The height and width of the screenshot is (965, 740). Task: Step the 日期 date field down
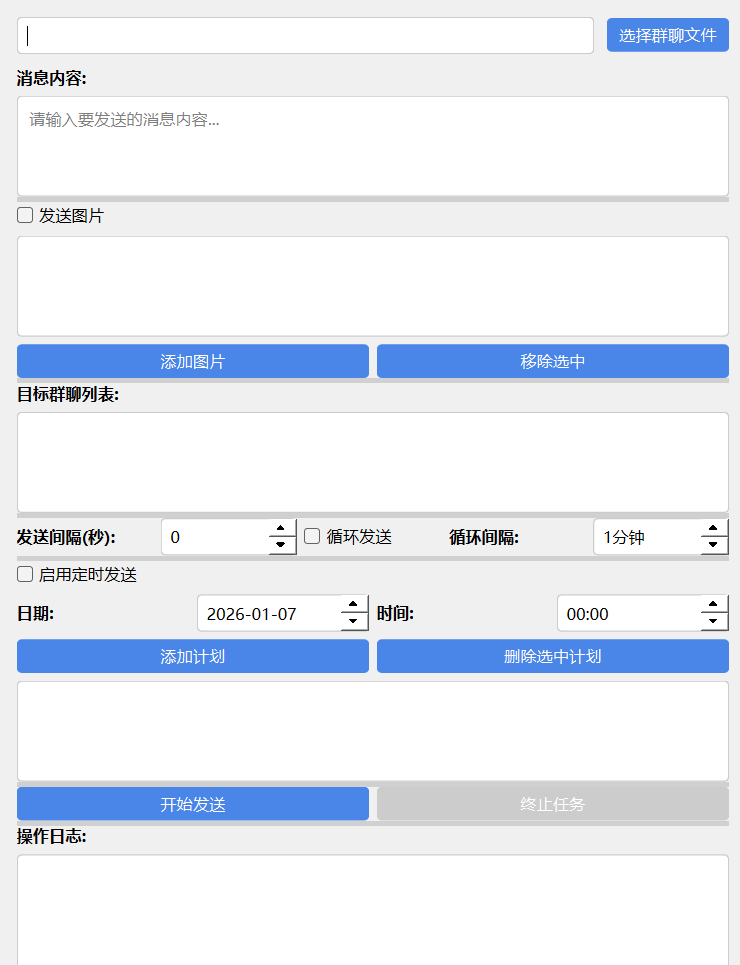[x=354, y=622]
